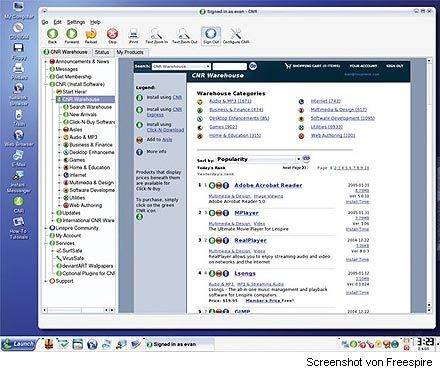Image resolution: width=440 pixels, height=370 pixels.
Task: Open the Sort by Popularity dropdown
Action: tap(258, 159)
